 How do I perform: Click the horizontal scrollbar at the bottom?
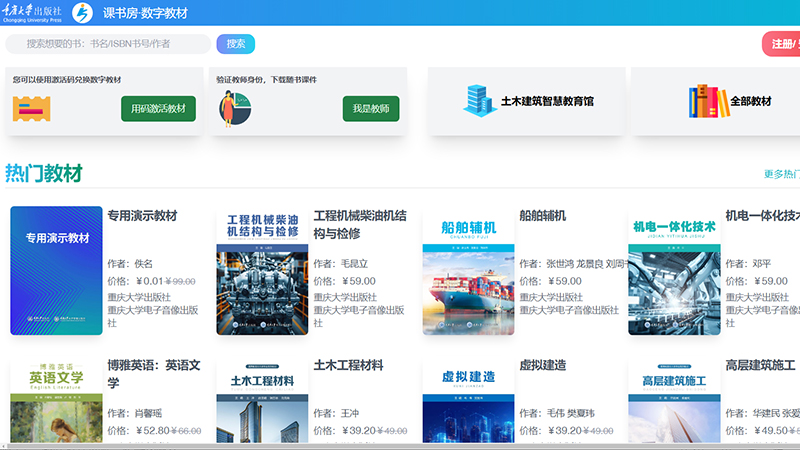click(x=400, y=446)
